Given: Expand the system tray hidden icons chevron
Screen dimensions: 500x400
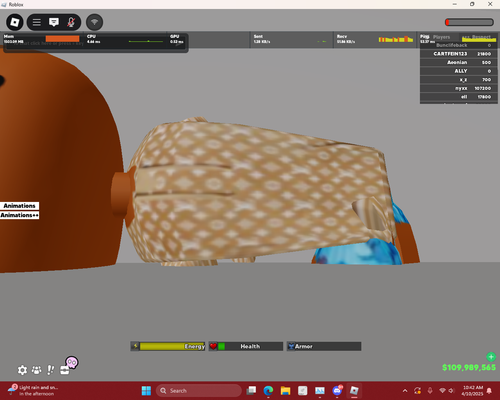Looking at the screenshot, I should (405, 391).
